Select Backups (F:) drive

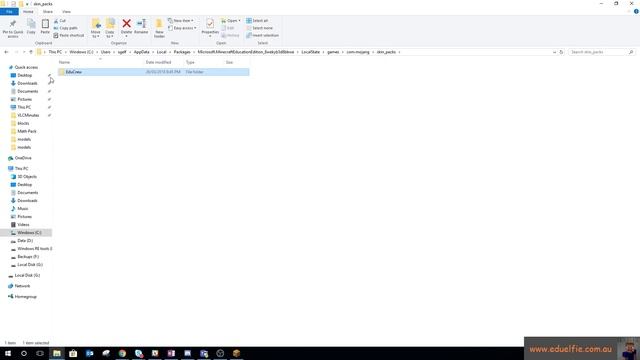click(x=28, y=257)
